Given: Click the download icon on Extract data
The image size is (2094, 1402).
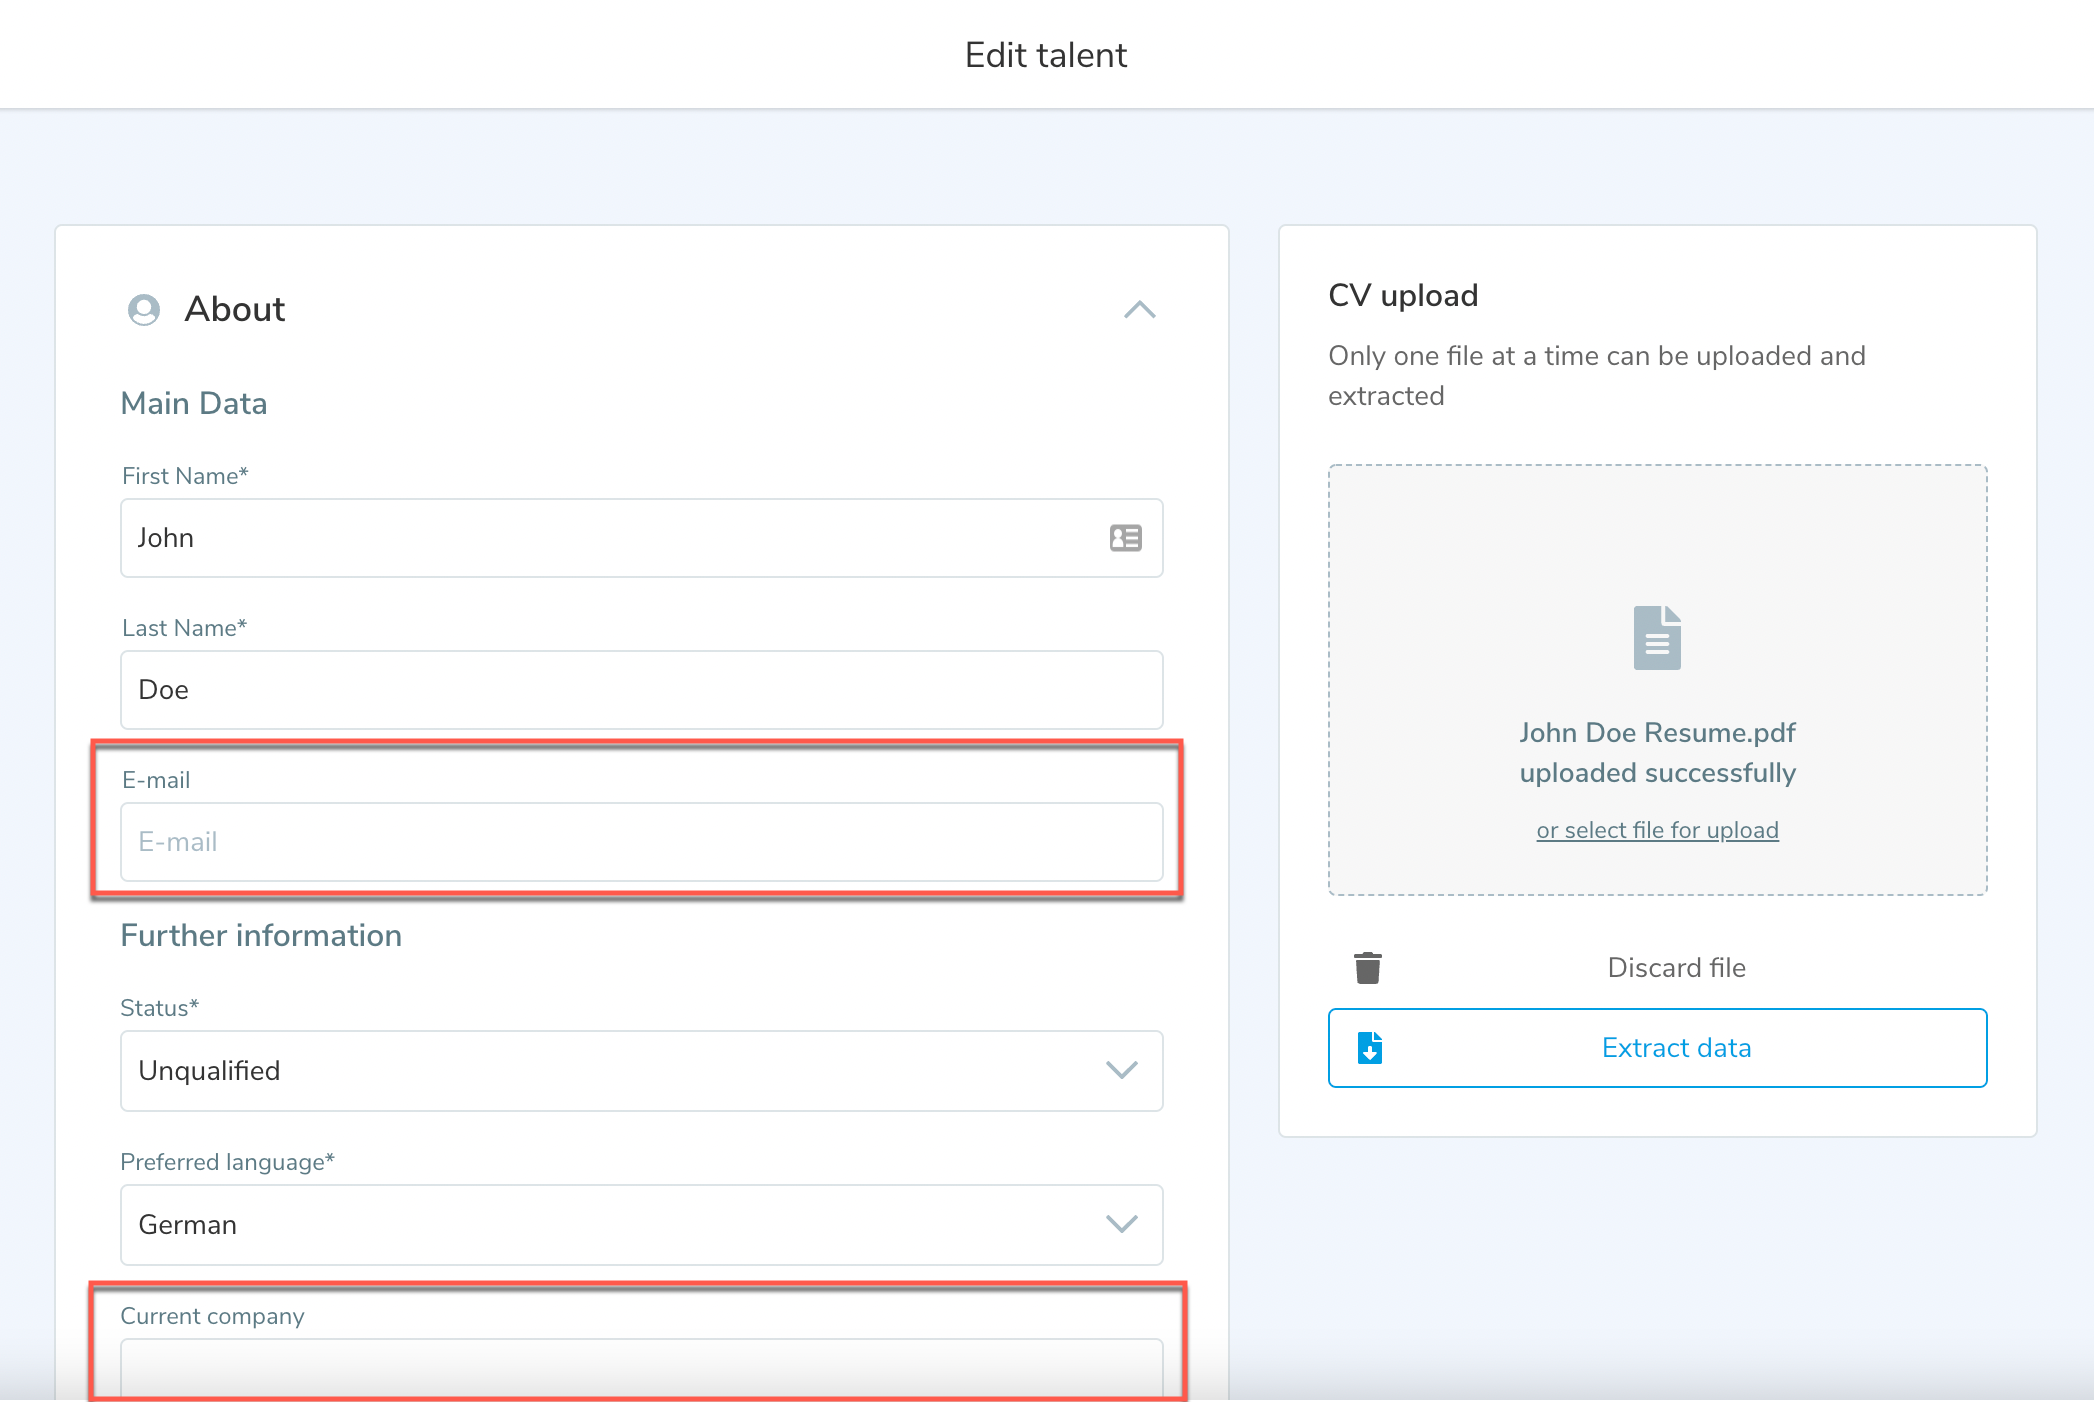Looking at the screenshot, I should point(1370,1048).
